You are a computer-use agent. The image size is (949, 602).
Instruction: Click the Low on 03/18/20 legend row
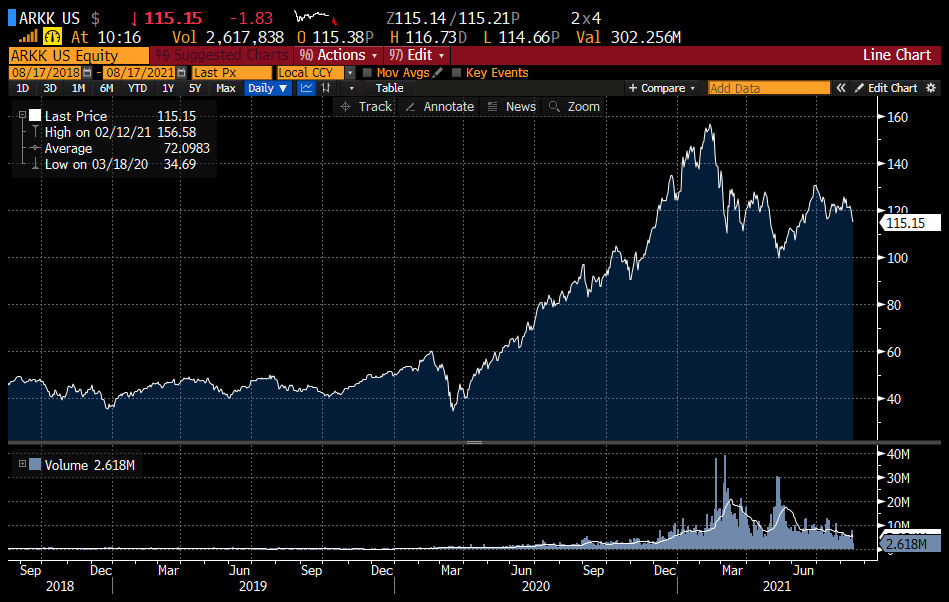click(x=120, y=164)
